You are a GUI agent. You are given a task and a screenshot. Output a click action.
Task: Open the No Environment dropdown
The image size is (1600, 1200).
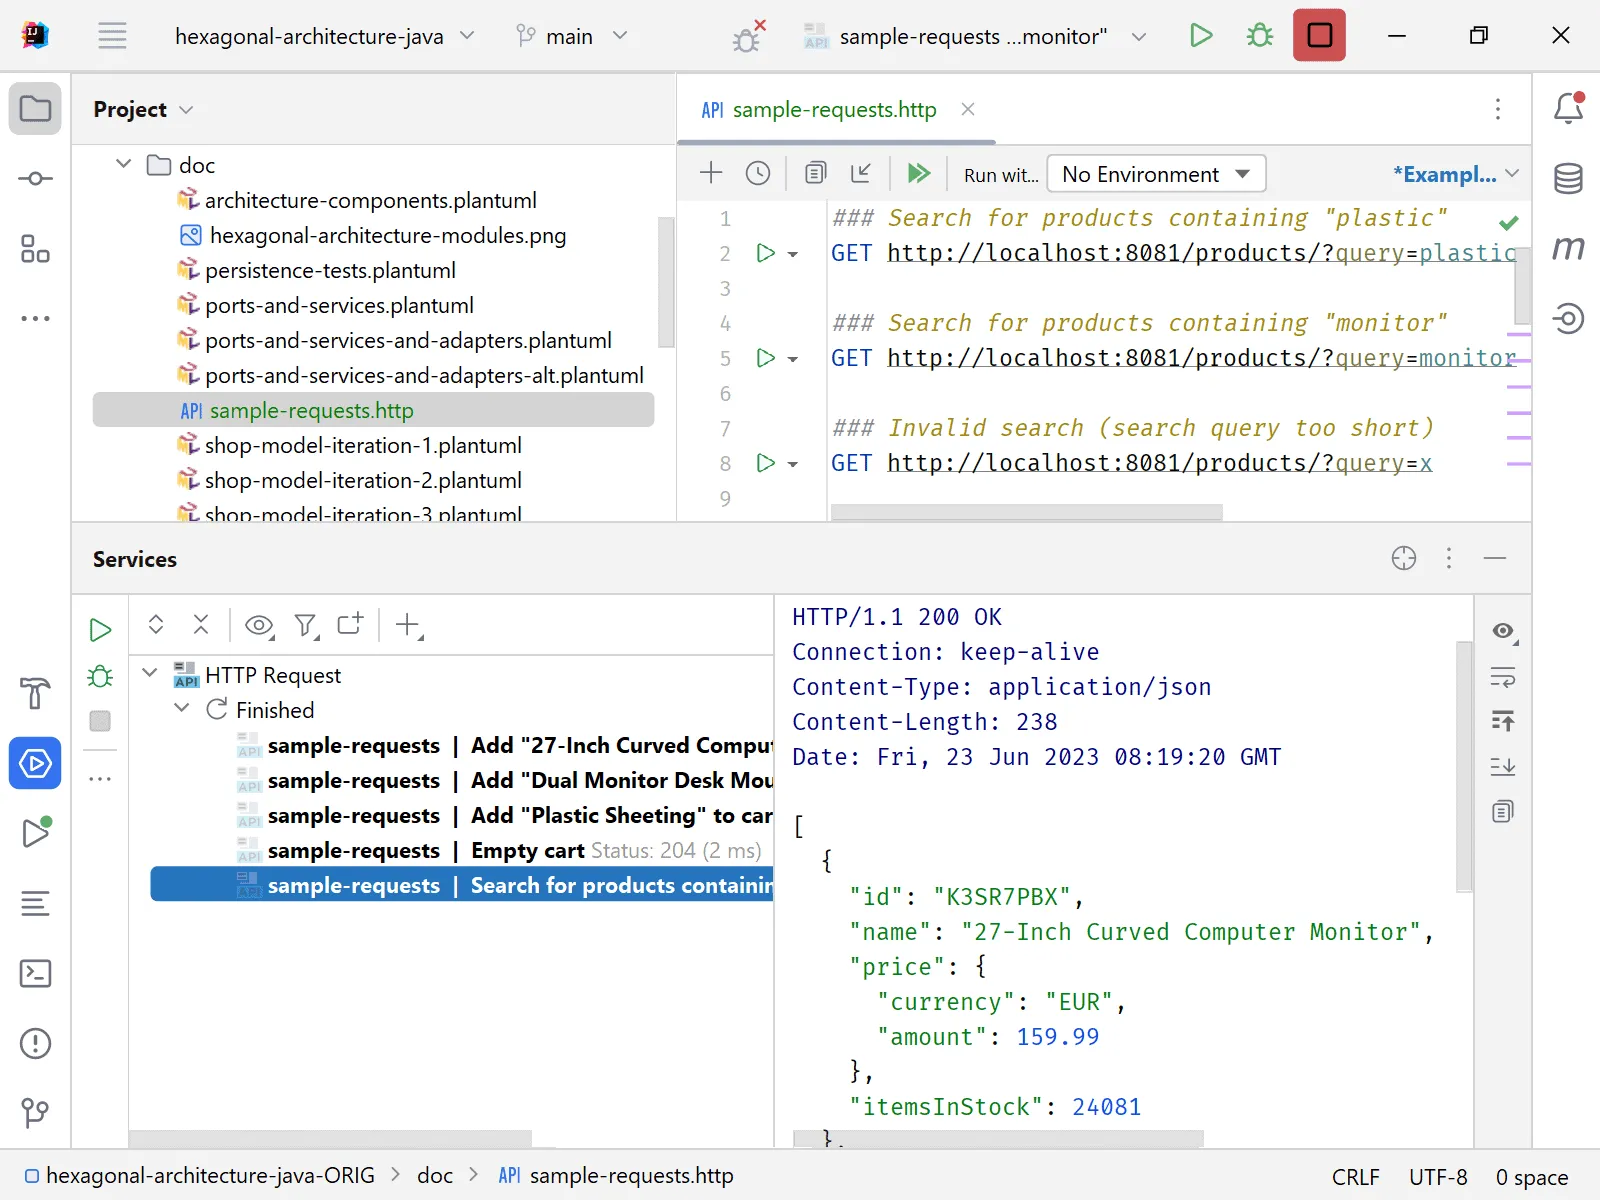[1157, 174]
